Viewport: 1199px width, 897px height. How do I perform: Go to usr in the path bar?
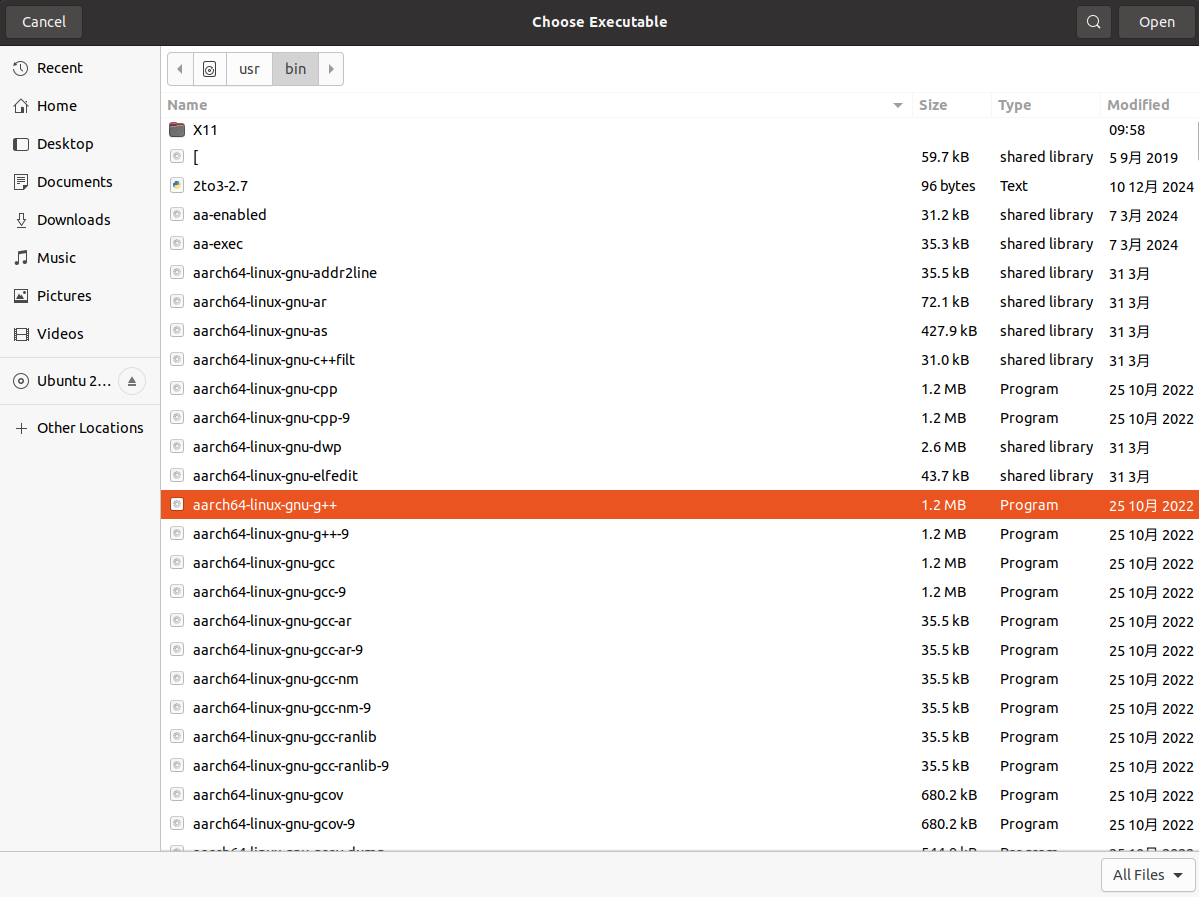click(x=249, y=69)
